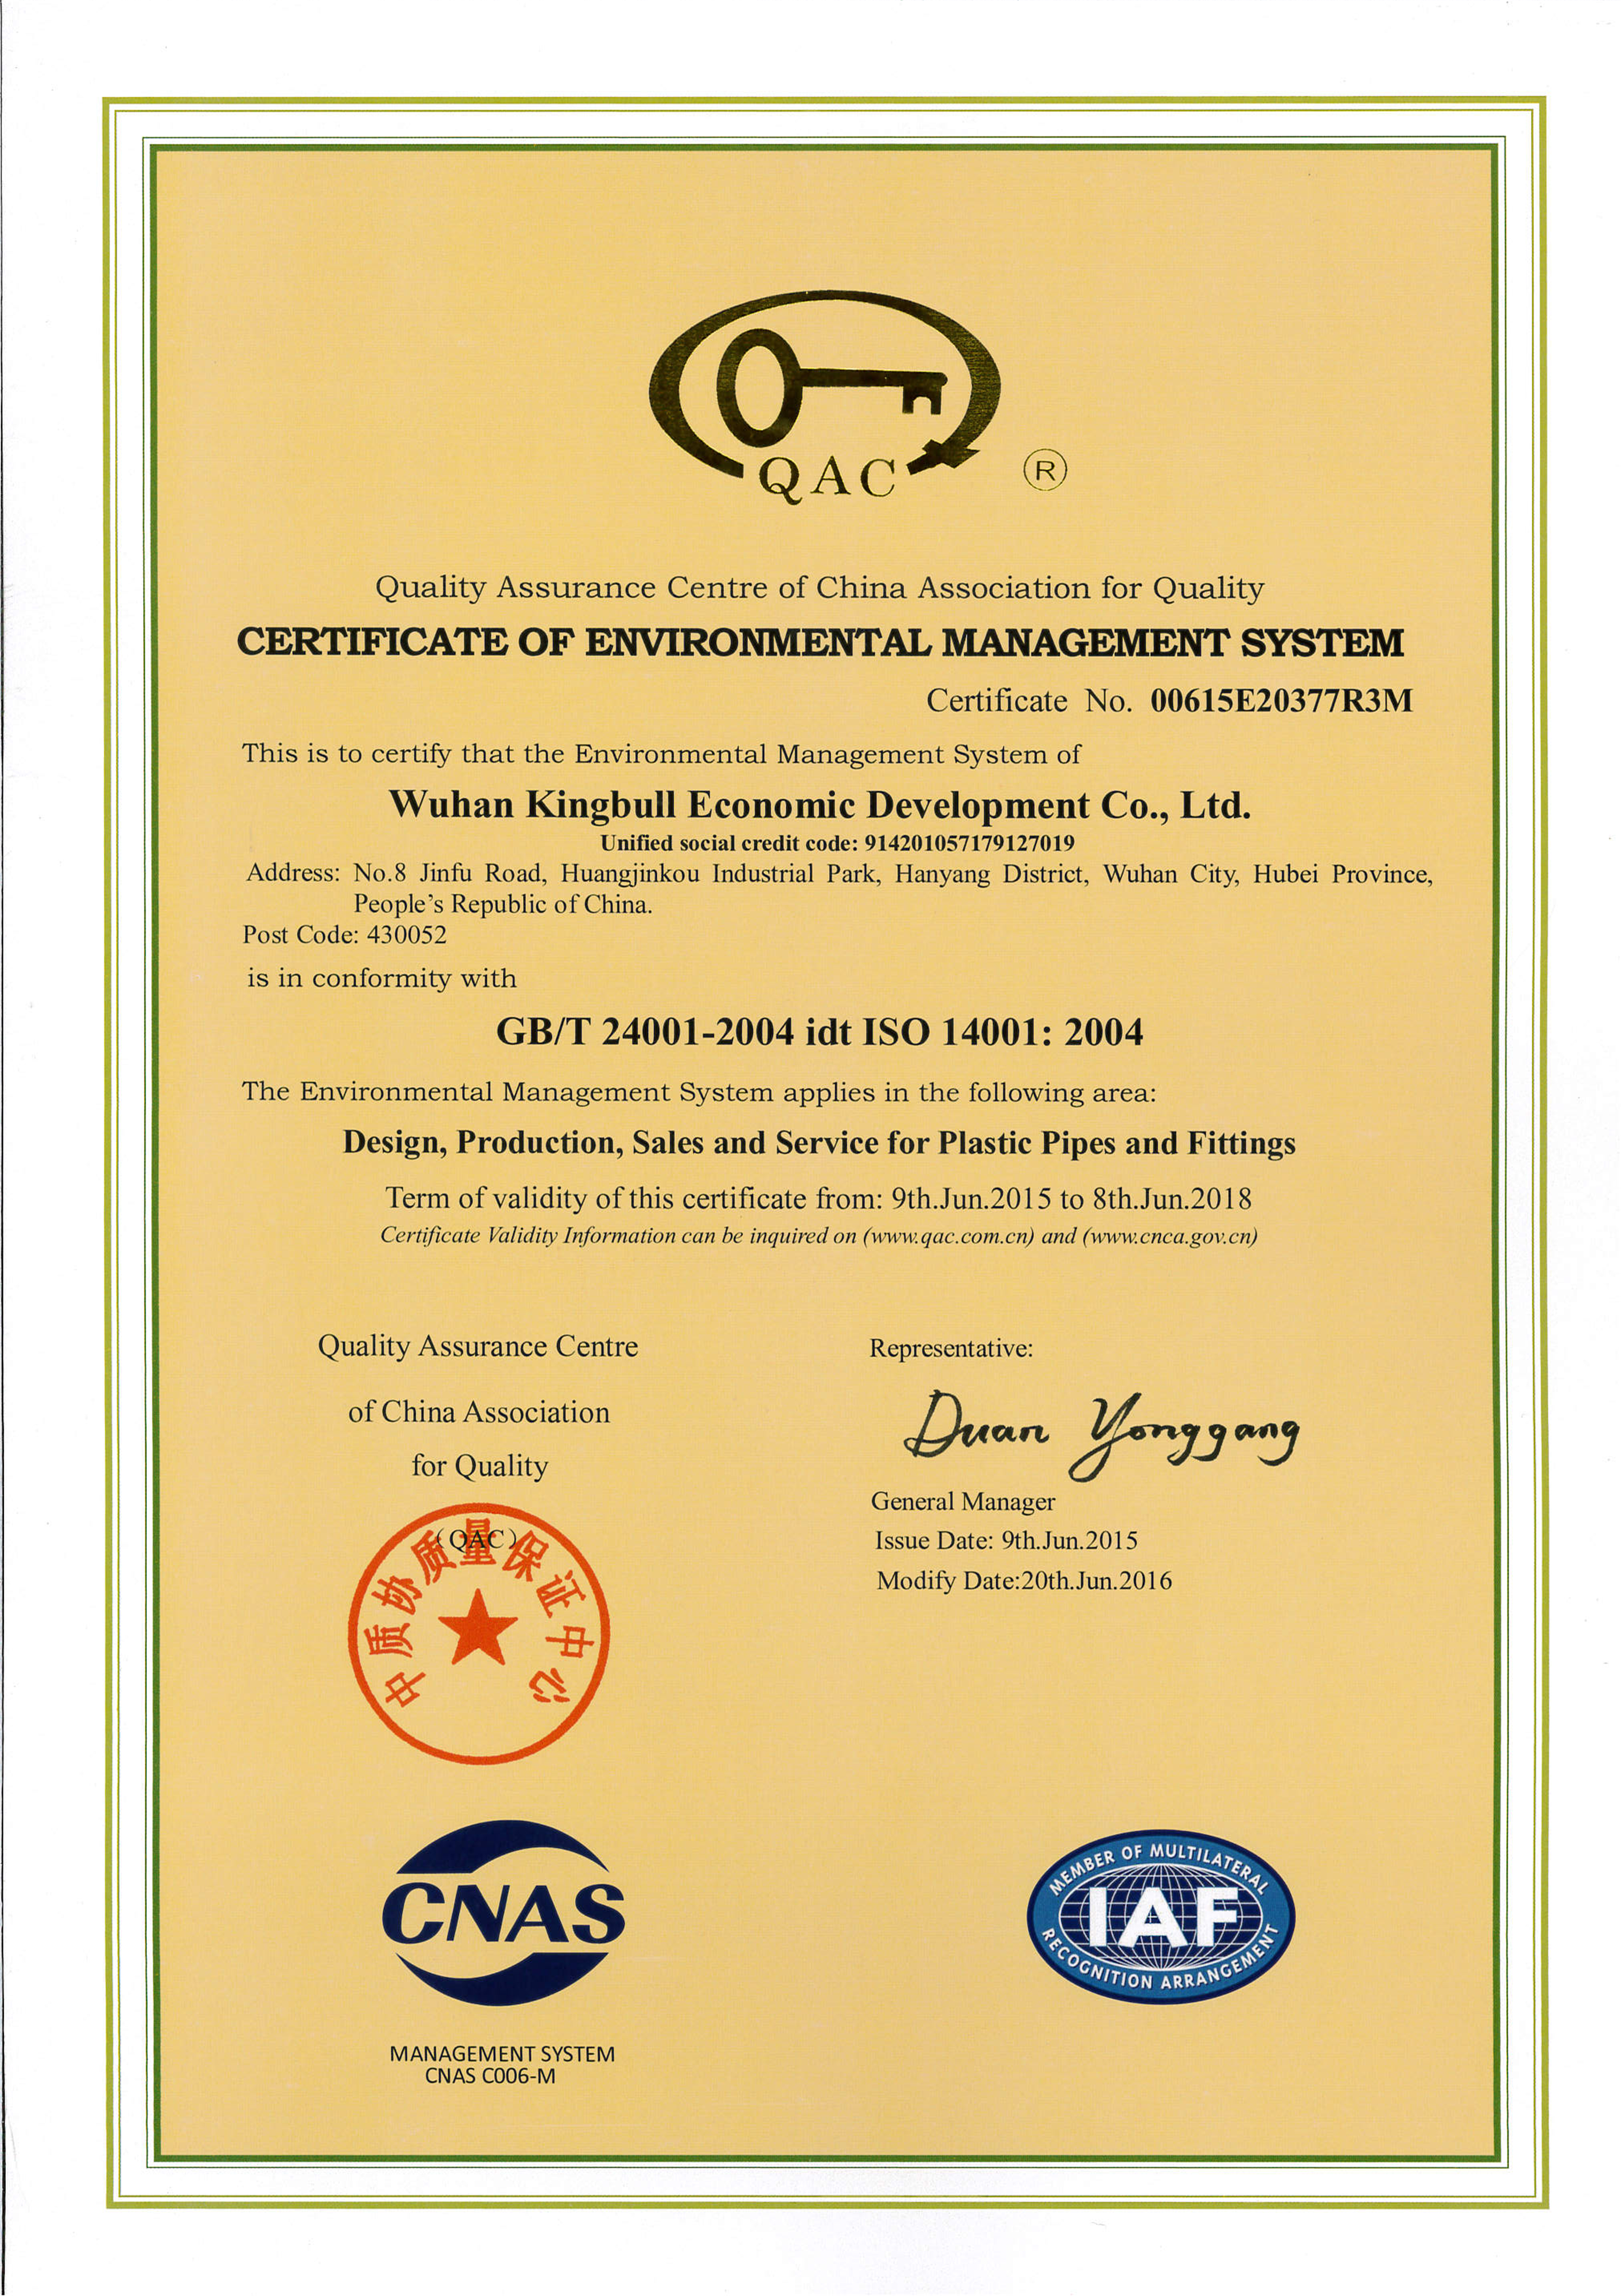
Task: Click the scope line 'Design, Production, Sales and Service'
Action: [819, 1143]
